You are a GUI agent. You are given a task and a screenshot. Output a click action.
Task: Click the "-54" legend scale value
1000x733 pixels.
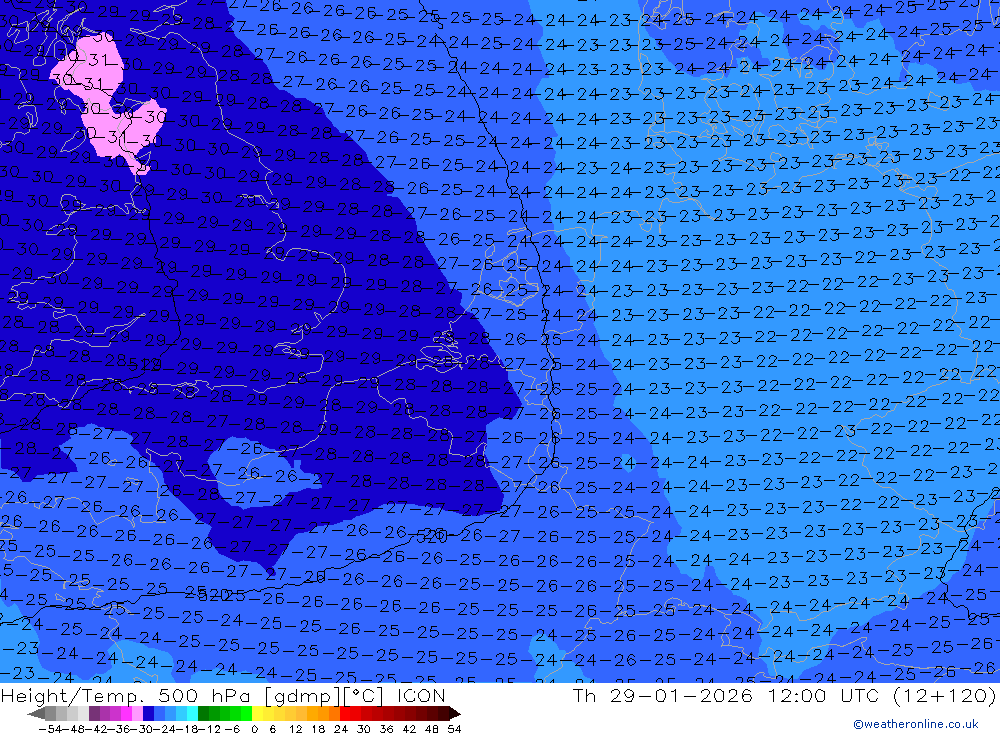click(50, 729)
